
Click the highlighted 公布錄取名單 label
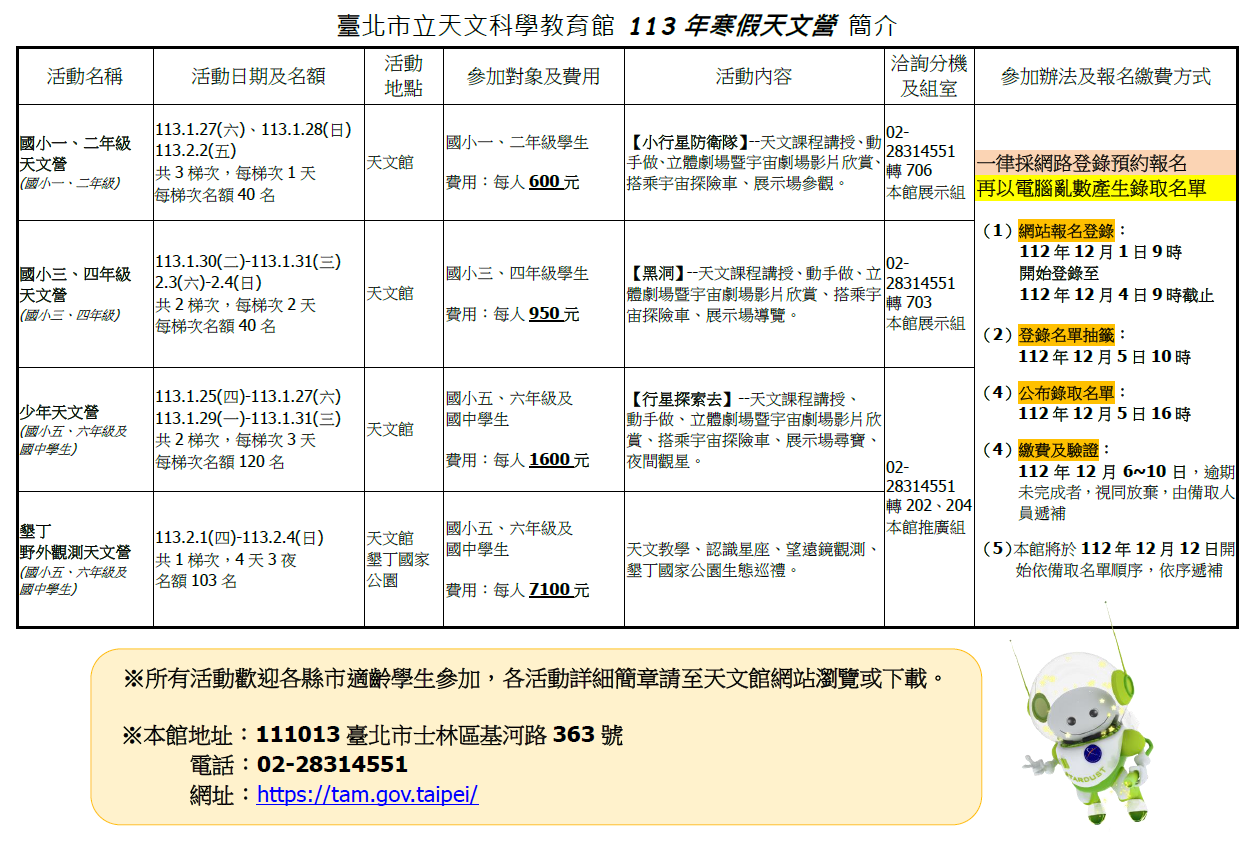point(1066,392)
